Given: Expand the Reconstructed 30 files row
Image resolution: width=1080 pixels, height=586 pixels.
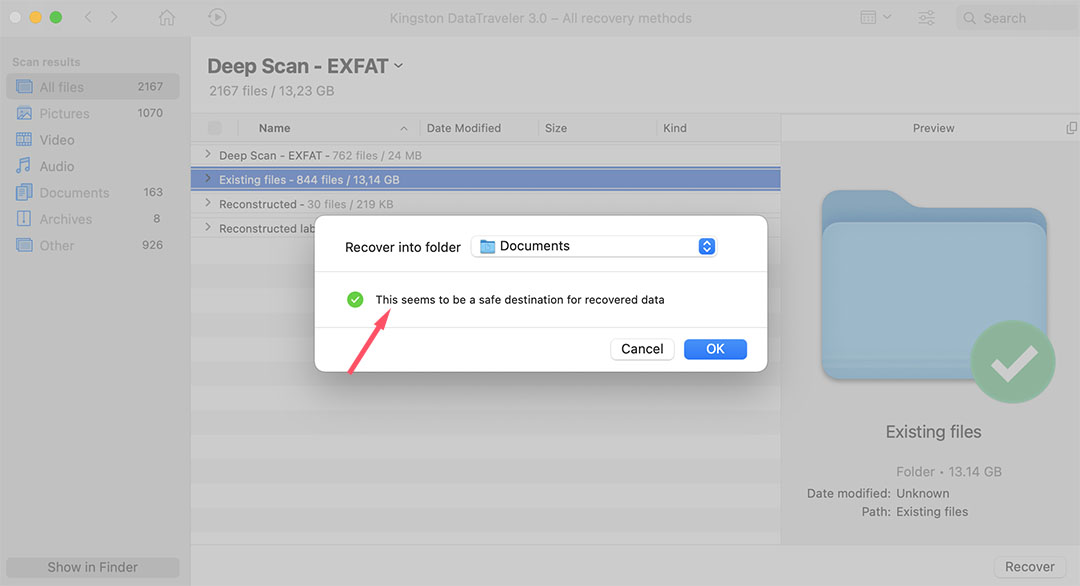Looking at the screenshot, I should 207,204.
